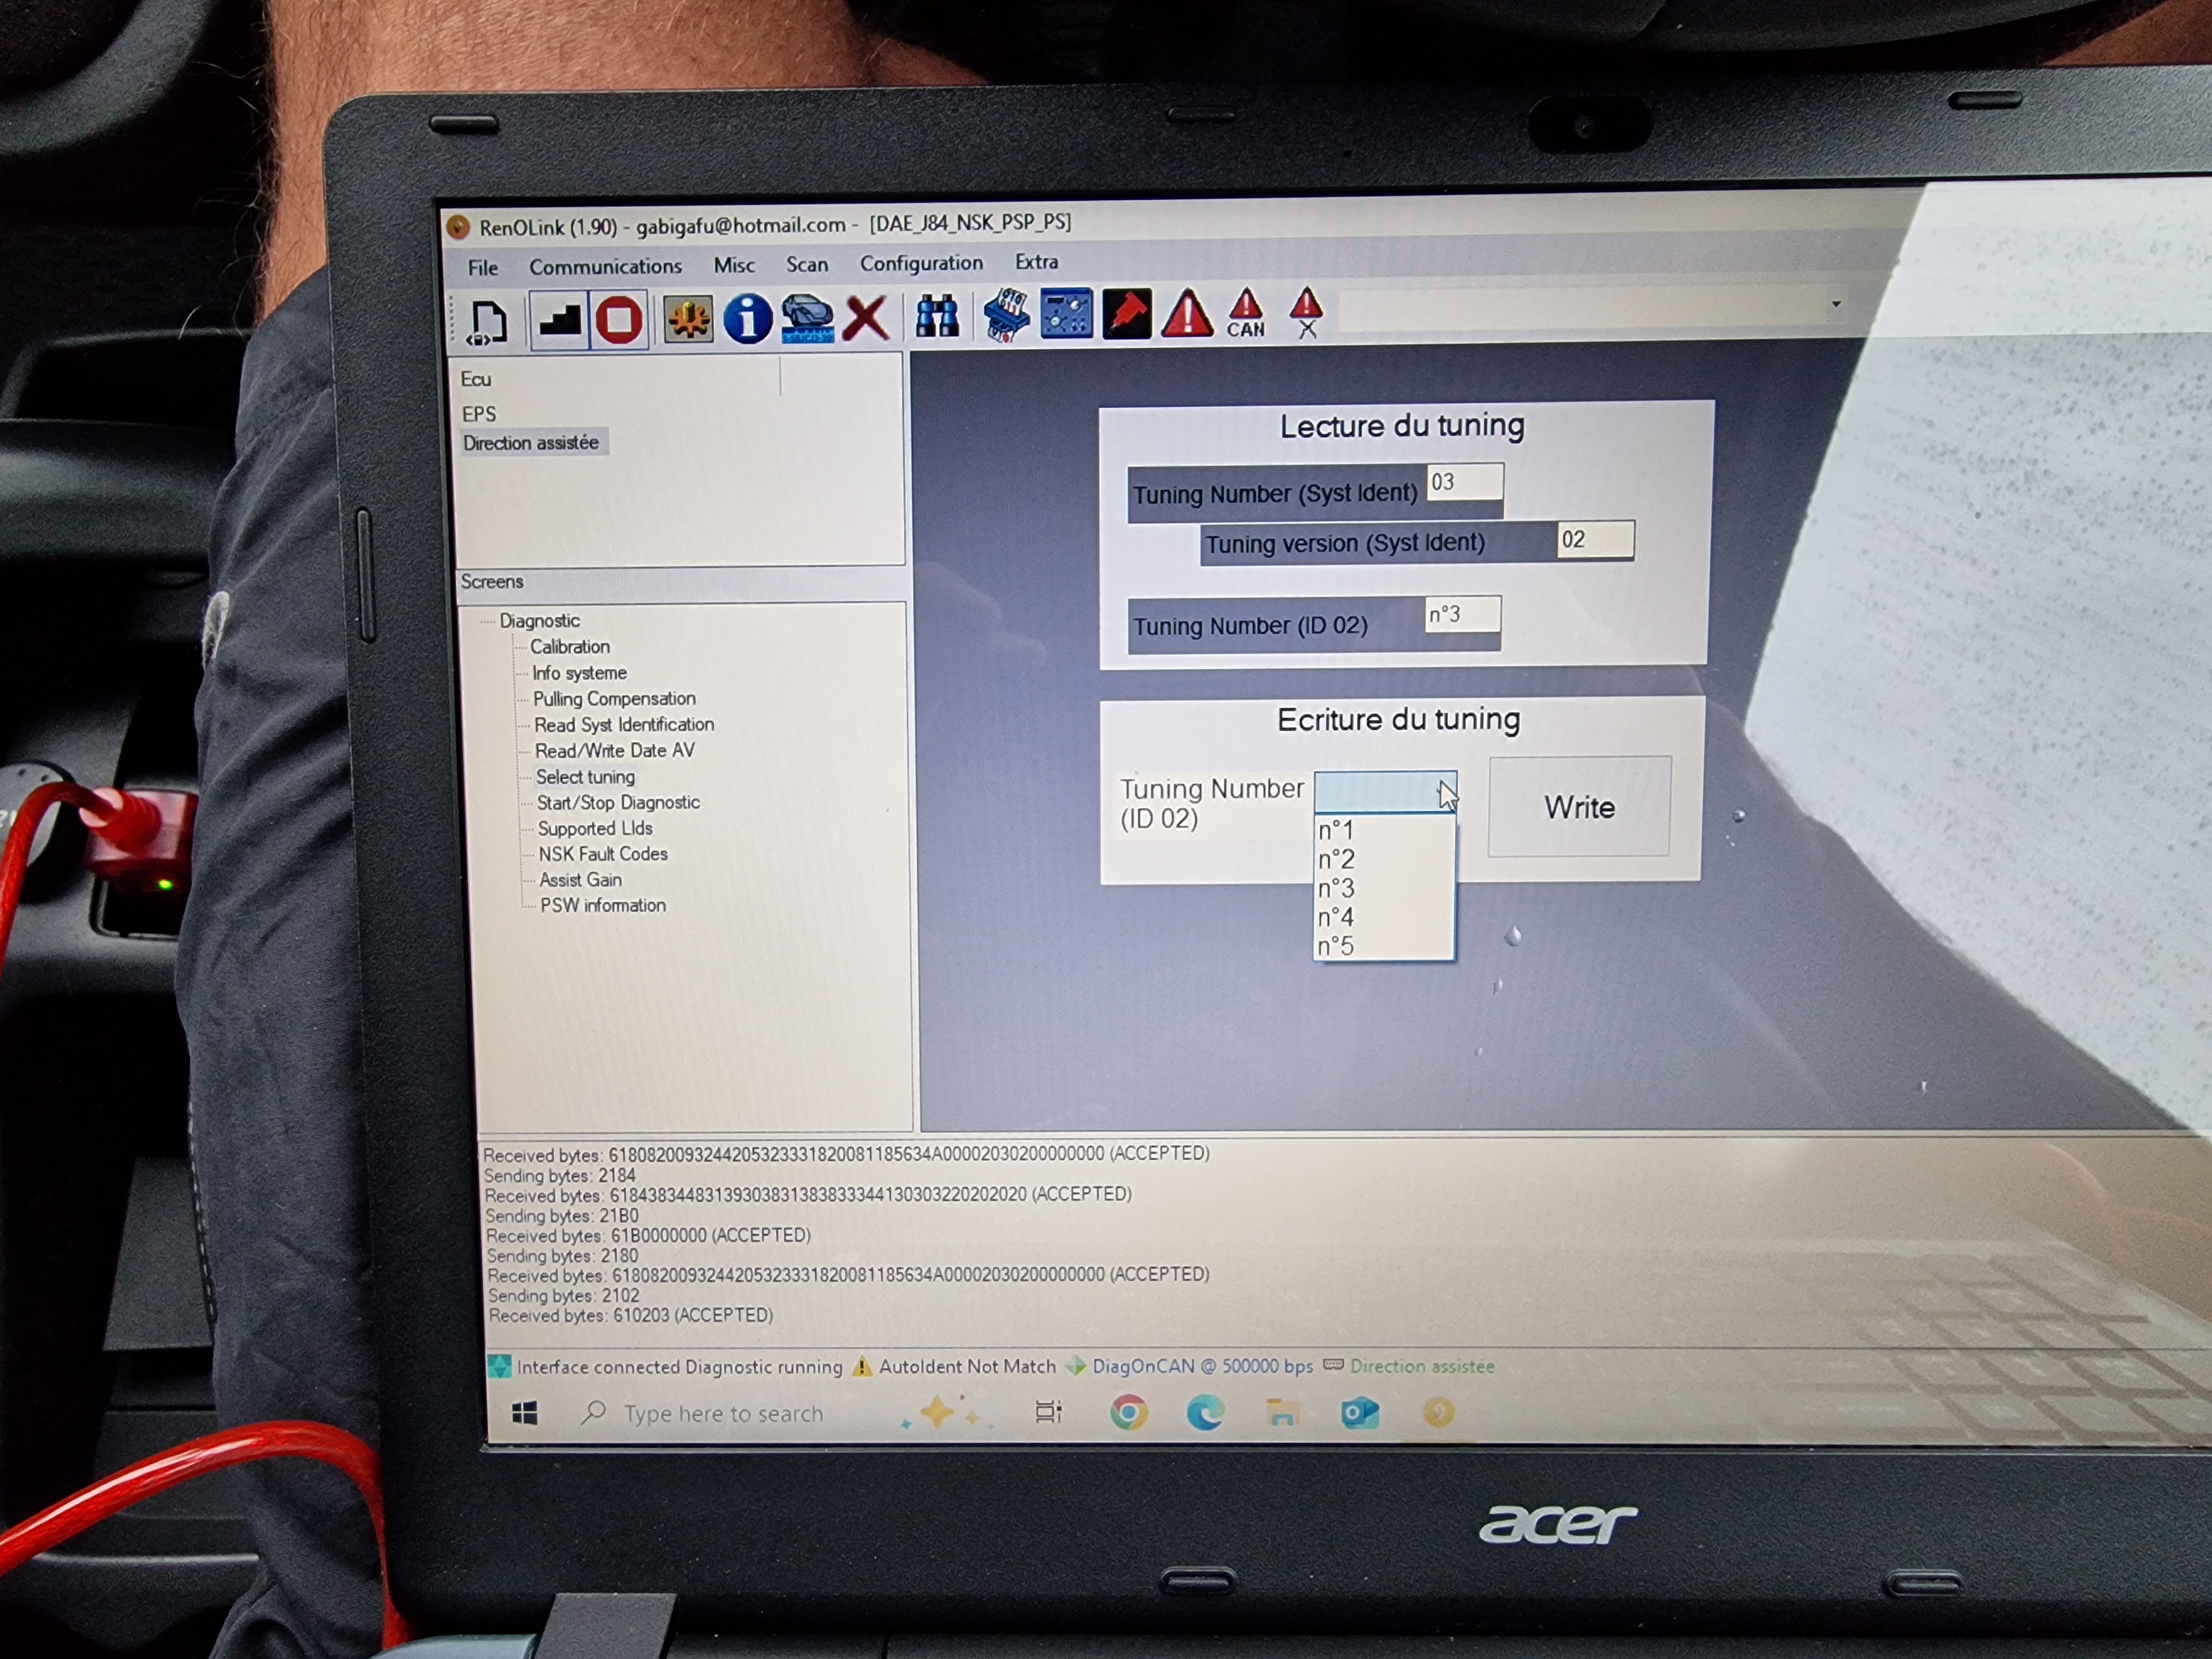Screen dimensions: 2212x1659
Task: Click the blue car vehicle icon
Action: (807, 319)
